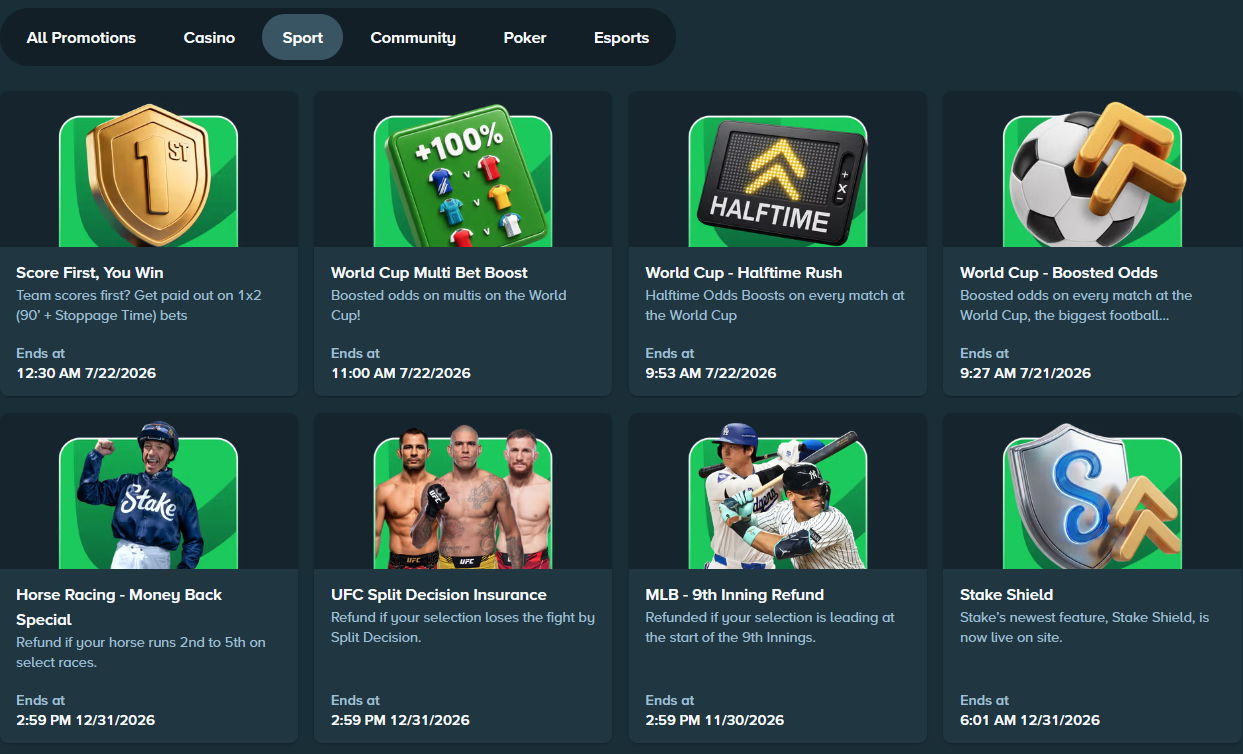
Task: Click 'Boosted odds on every match' description
Action: (x=1076, y=306)
